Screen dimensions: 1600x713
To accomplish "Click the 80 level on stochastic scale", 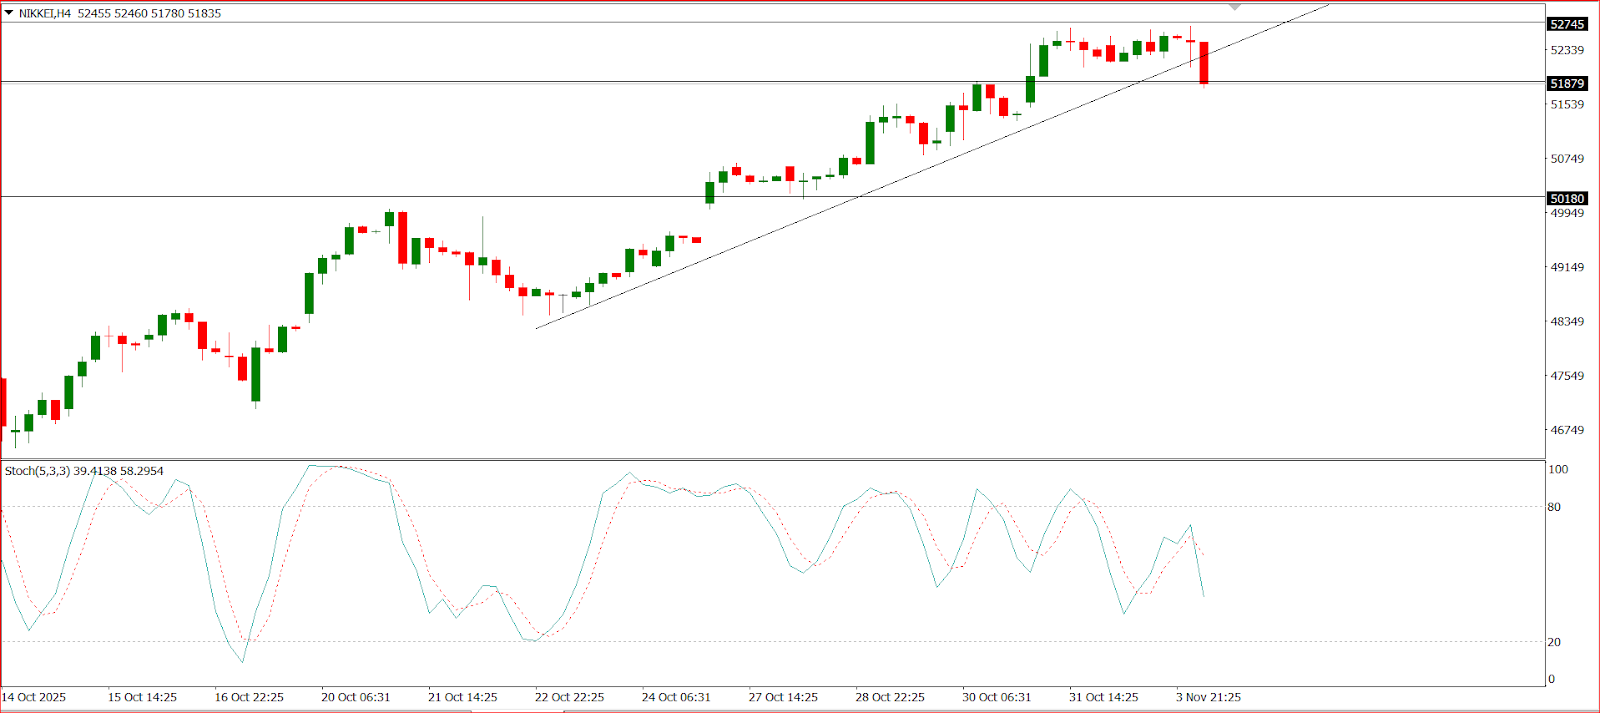I will click(x=1554, y=507).
